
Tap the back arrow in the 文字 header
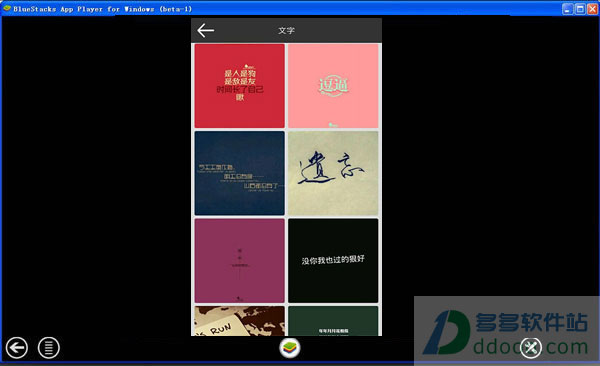[x=205, y=30]
